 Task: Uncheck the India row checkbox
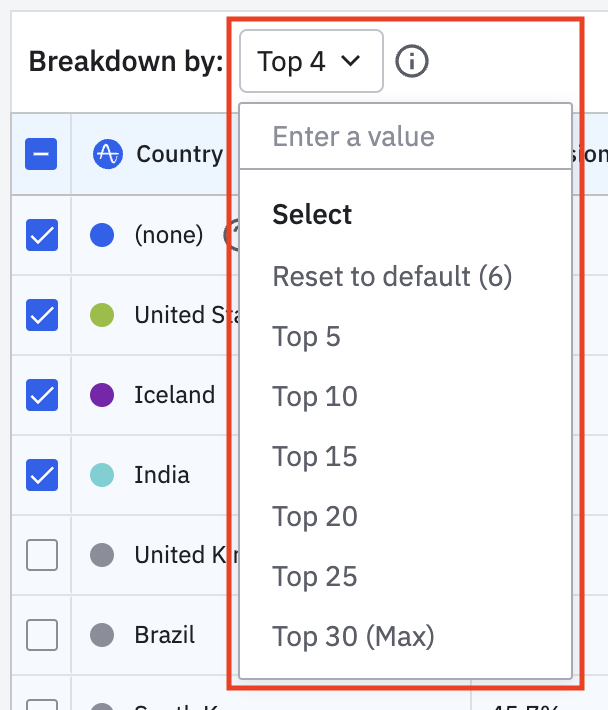[41, 474]
